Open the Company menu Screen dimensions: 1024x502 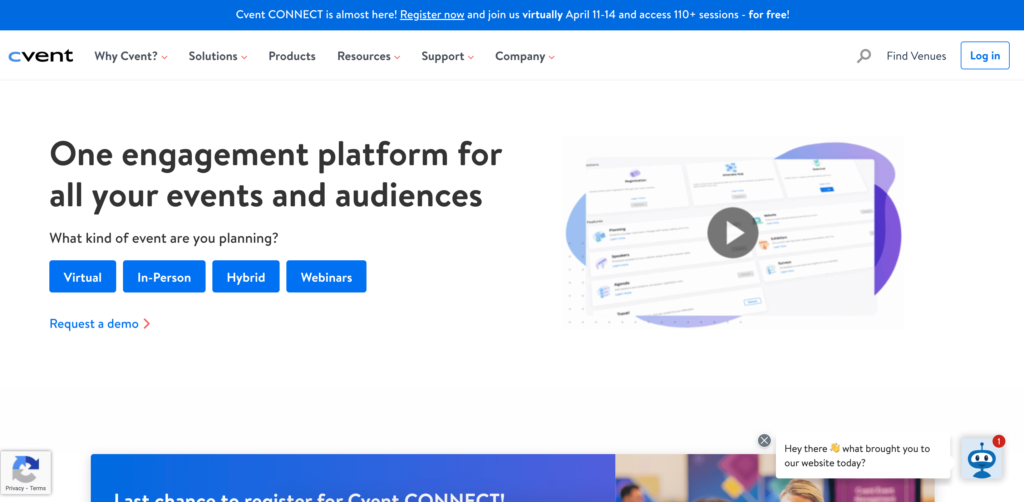coord(524,56)
